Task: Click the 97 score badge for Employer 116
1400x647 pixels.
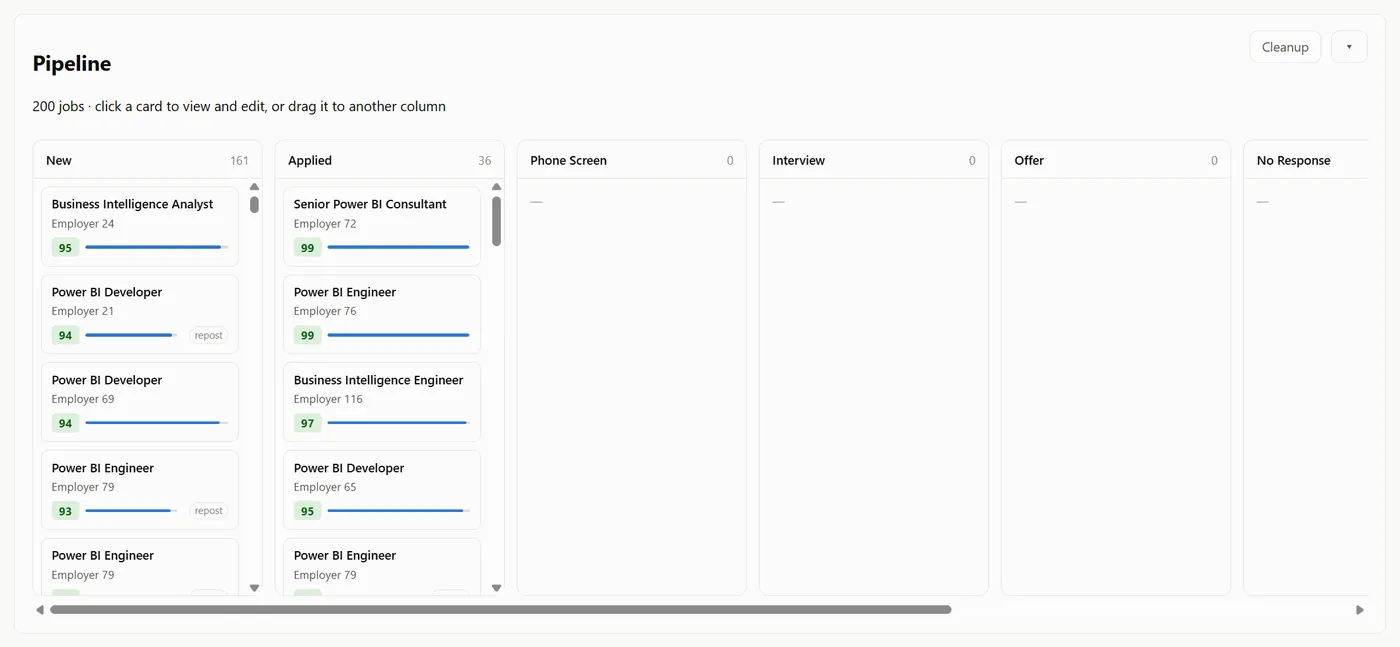Action: (x=307, y=423)
